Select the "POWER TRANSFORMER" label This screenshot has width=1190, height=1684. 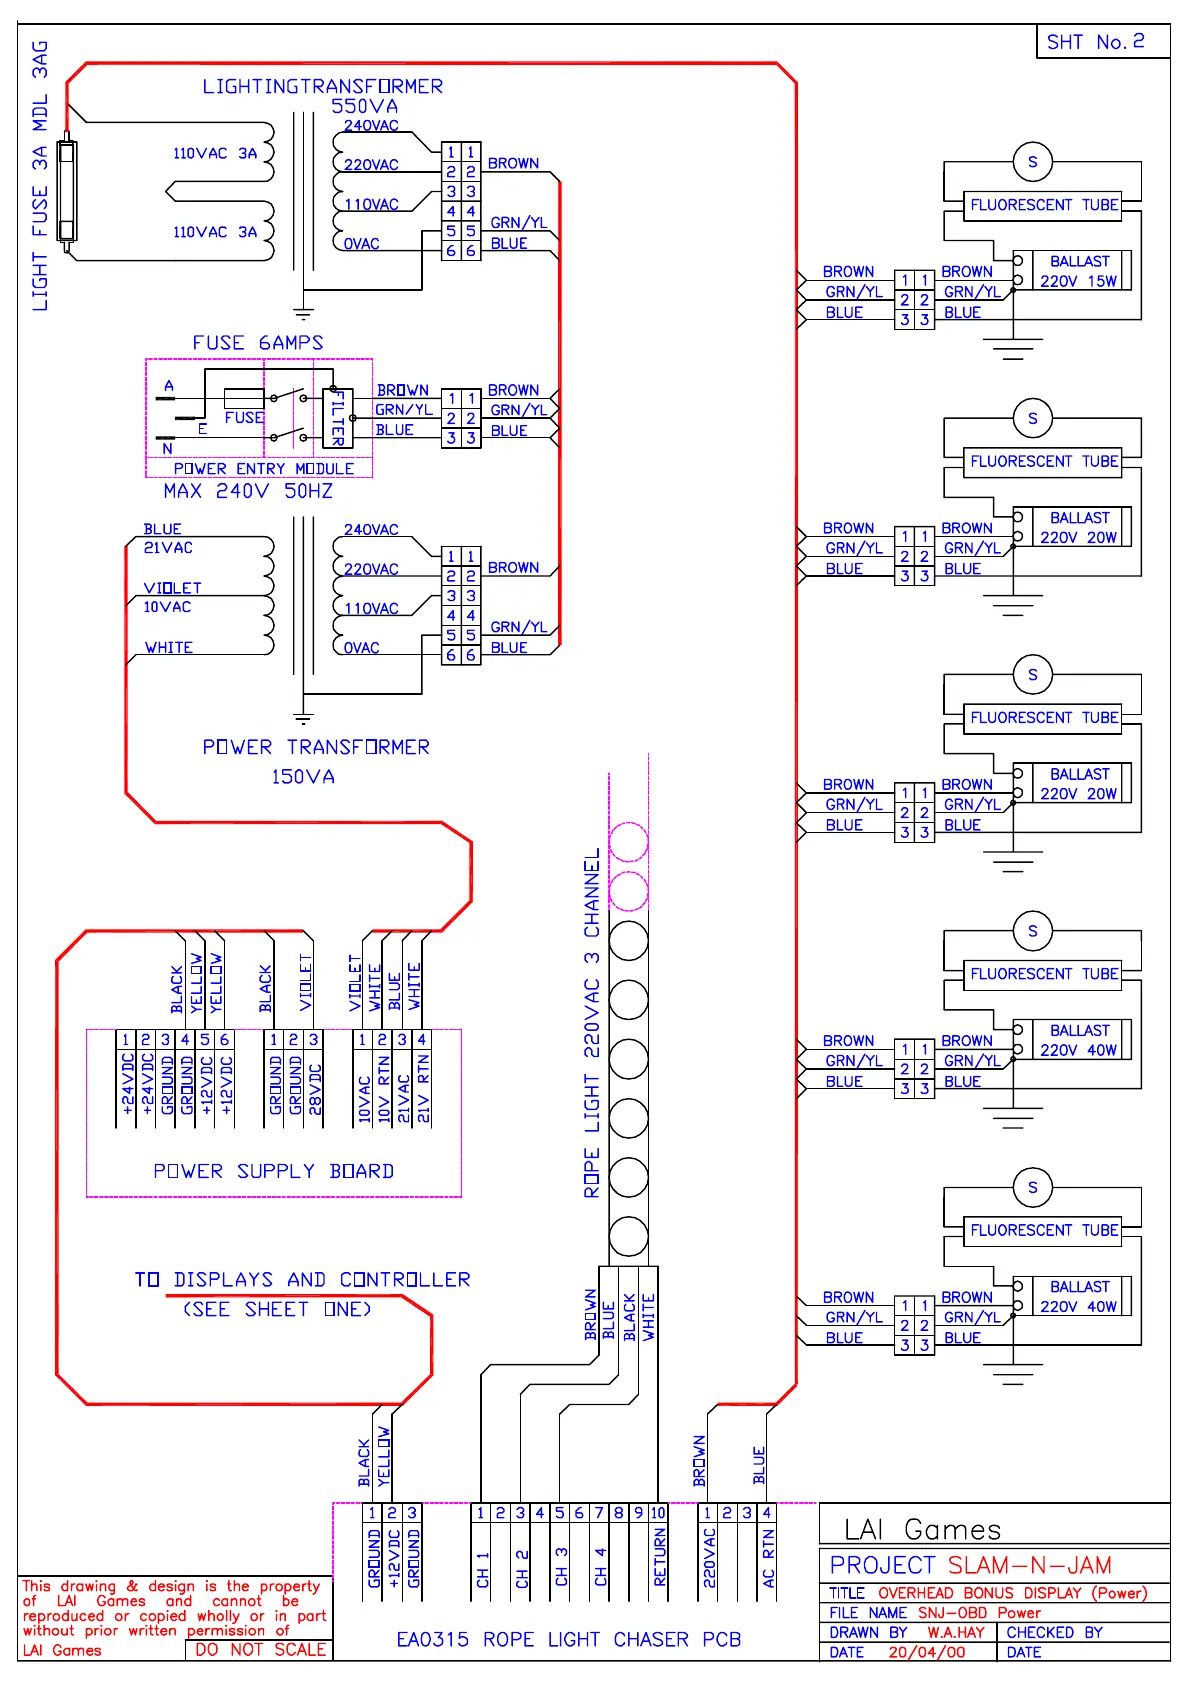pos(316,747)
